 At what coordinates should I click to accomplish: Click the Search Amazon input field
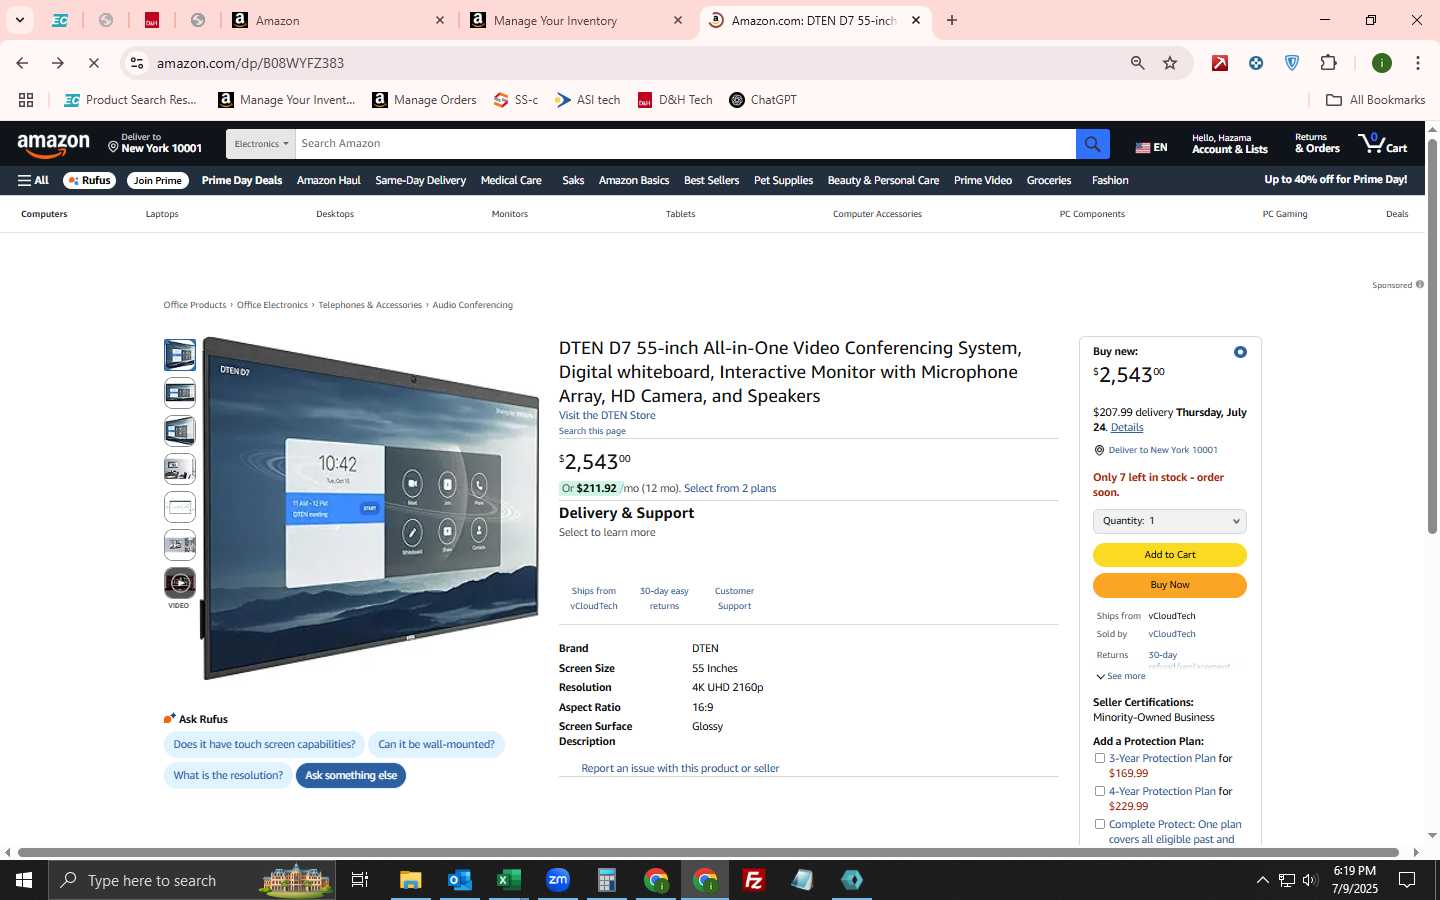(686, 144)
